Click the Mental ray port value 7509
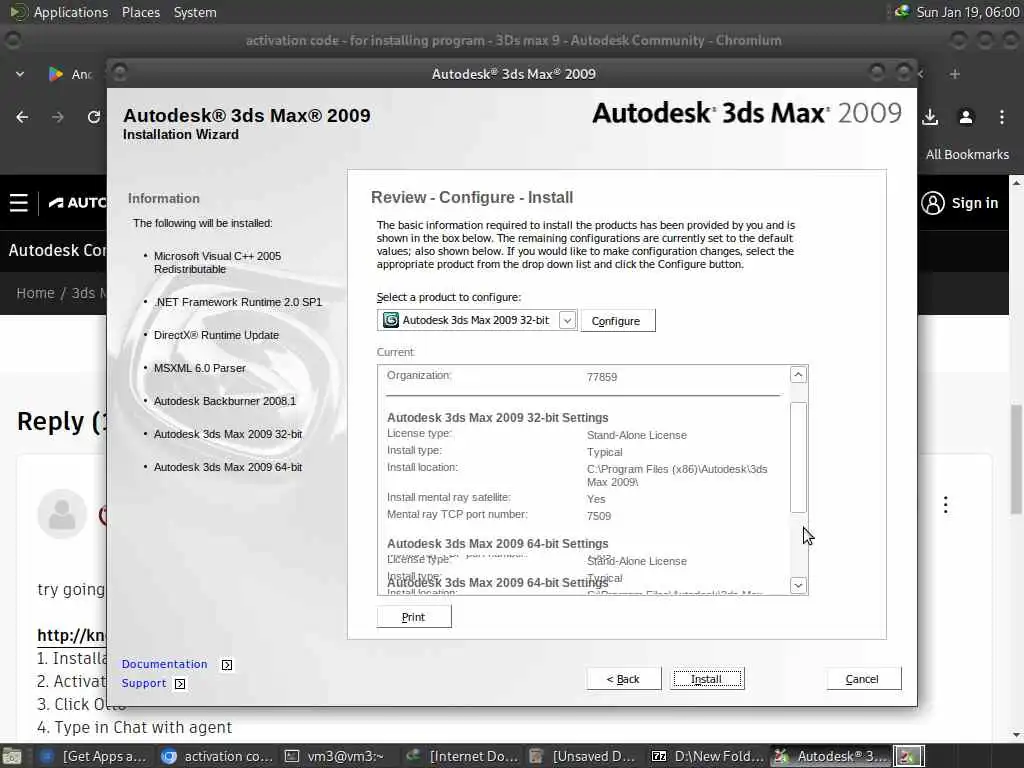Screen dimensions: 1024x768 coord(599,516)
